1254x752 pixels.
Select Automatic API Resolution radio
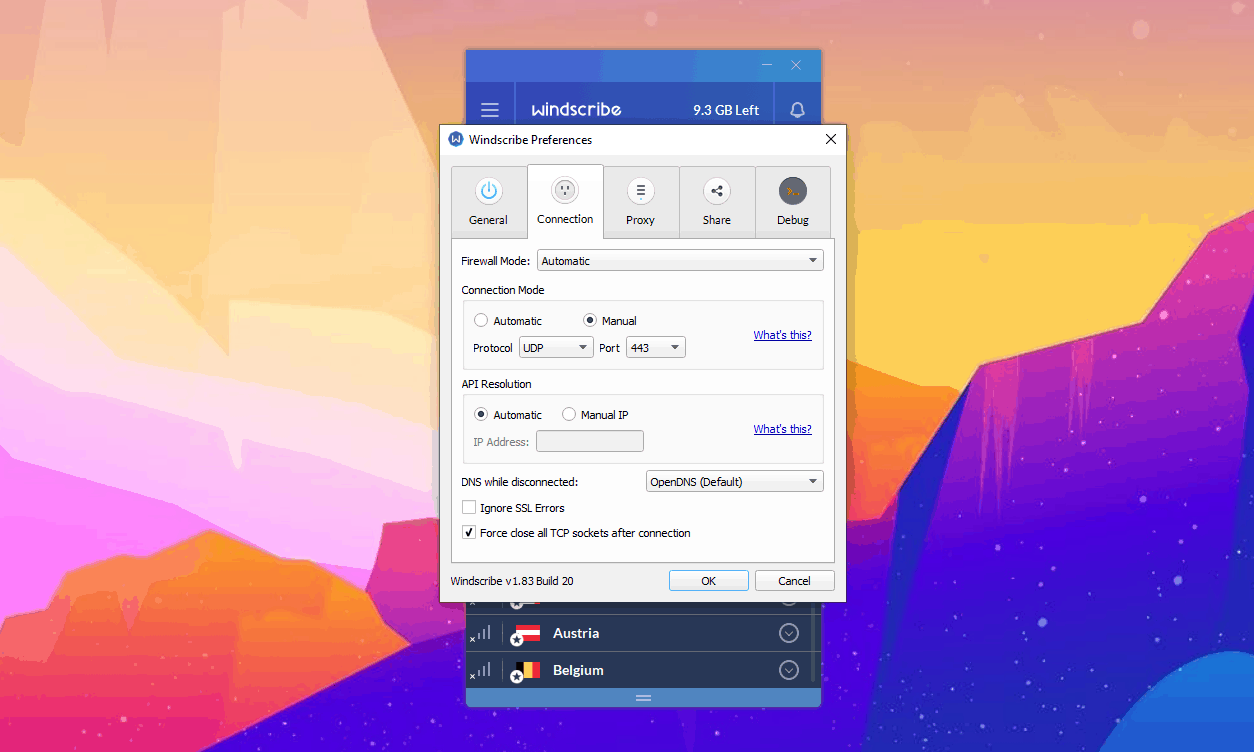pos(481,415)
